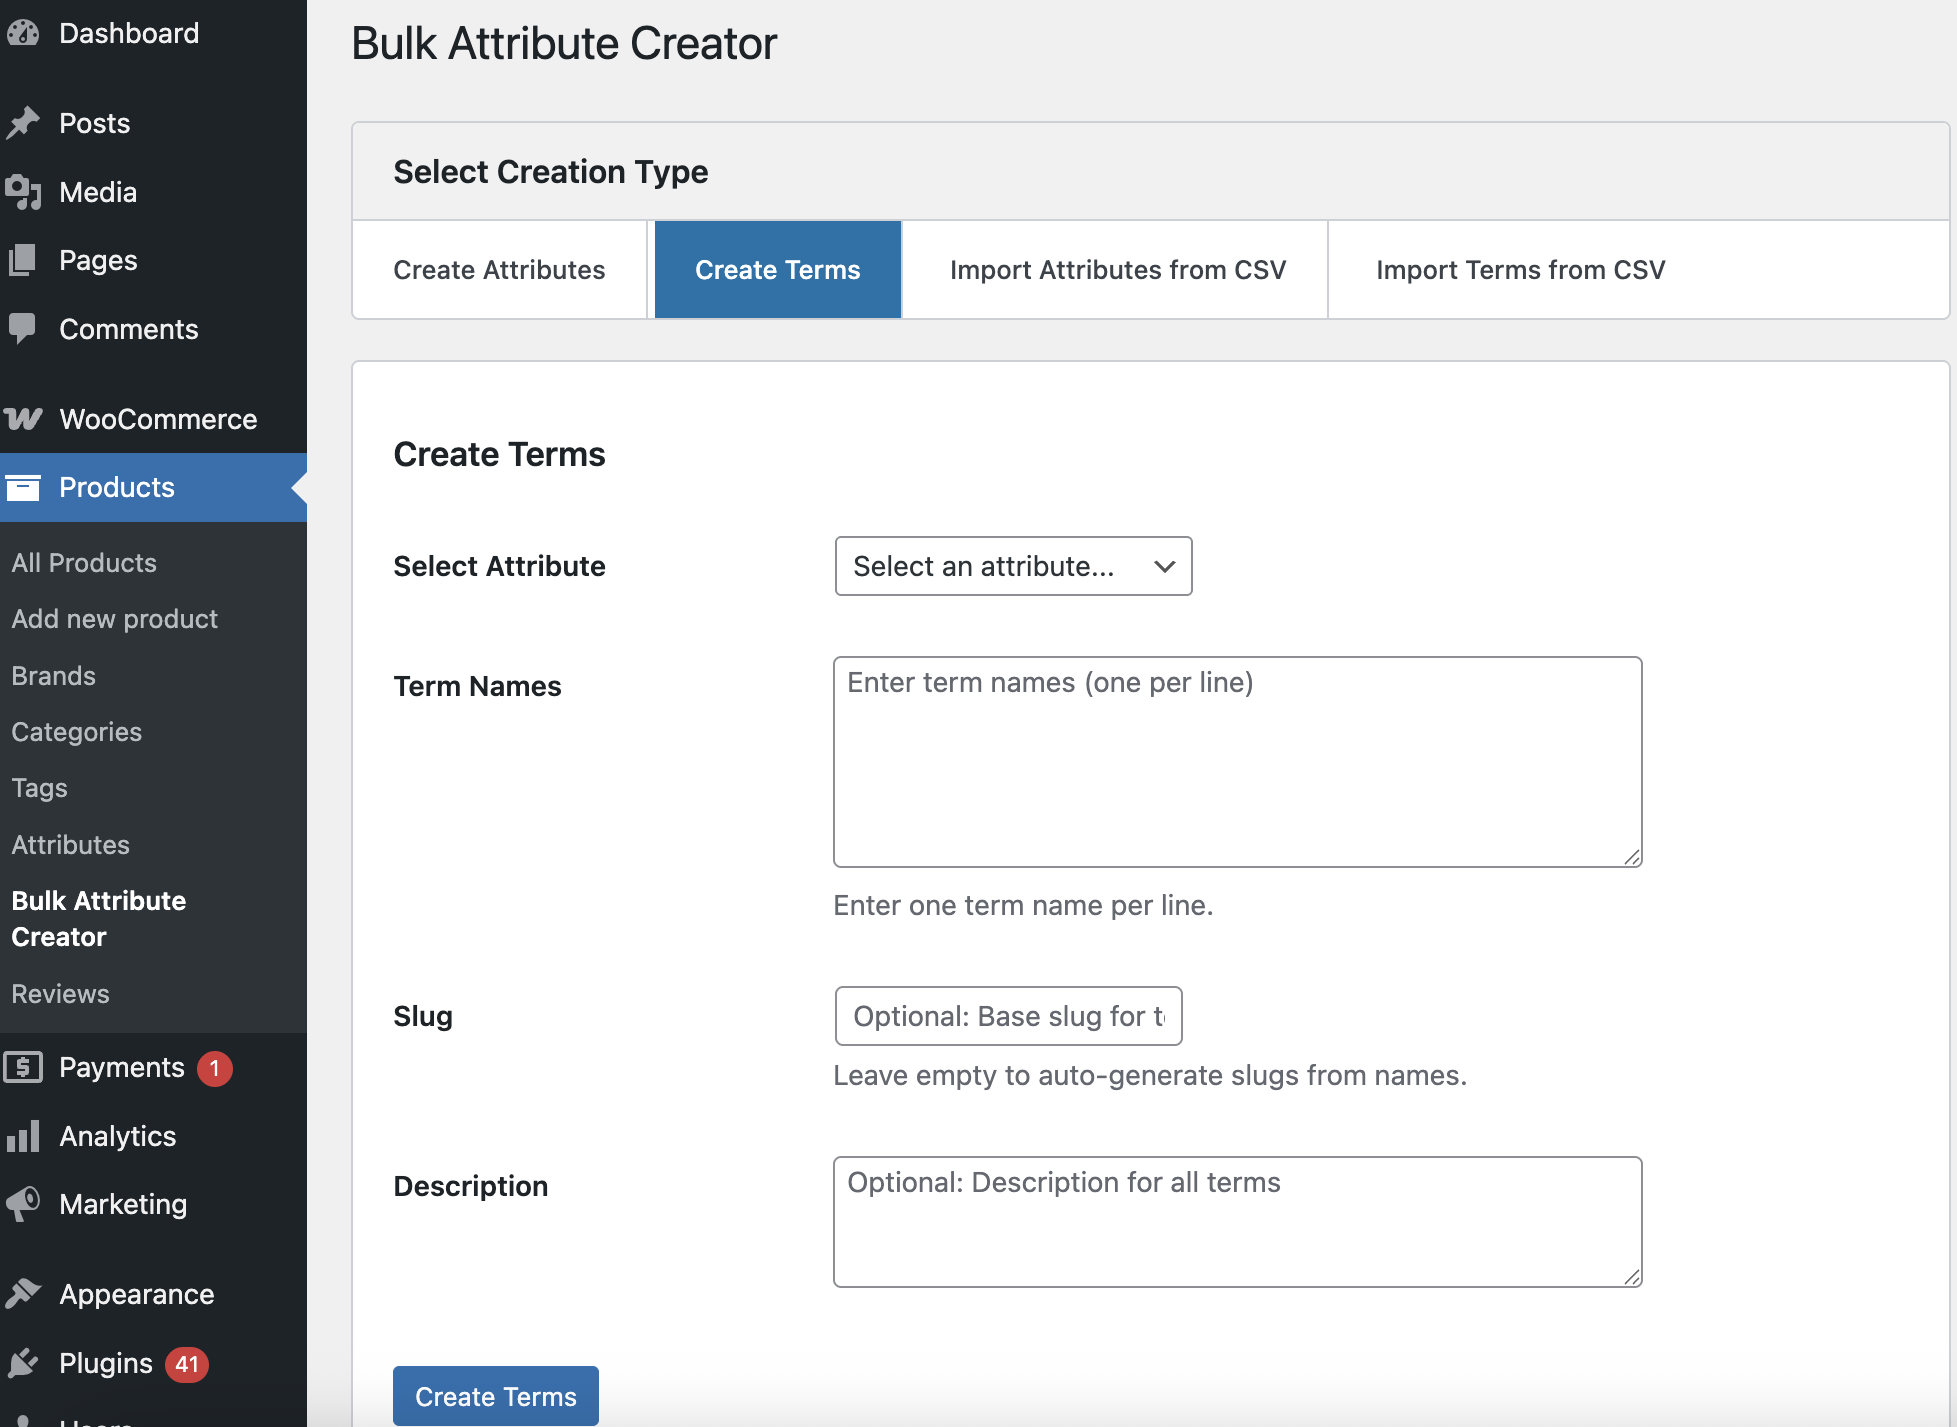
Task: Switch to the Create Attributes tab
Action: click(x=499, y=270)
